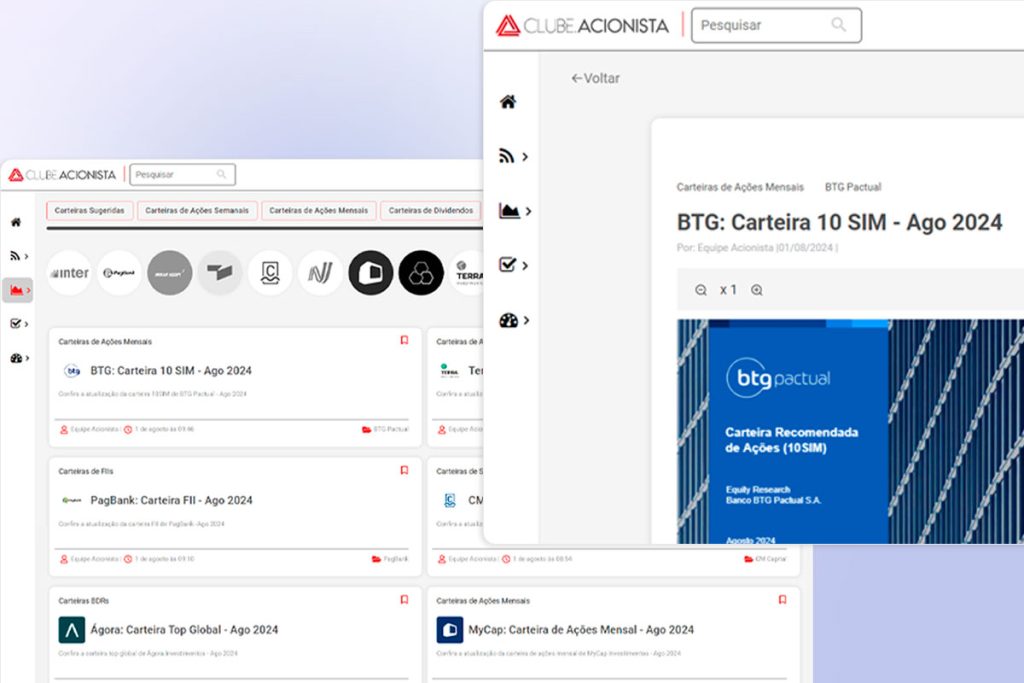Go back using the Voltar link
The image size is (1024, 683).
pyautogui.click(x=595, y=78)
